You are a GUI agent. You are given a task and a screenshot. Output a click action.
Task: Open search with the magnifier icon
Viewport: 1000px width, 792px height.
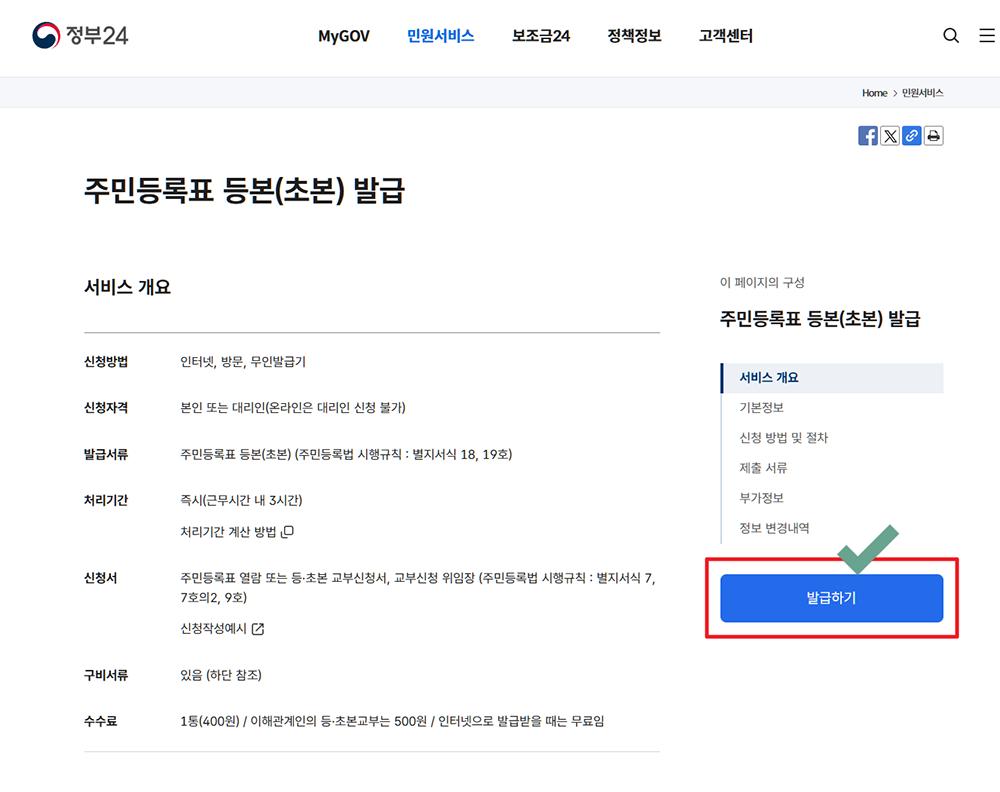tap(951, 35)
